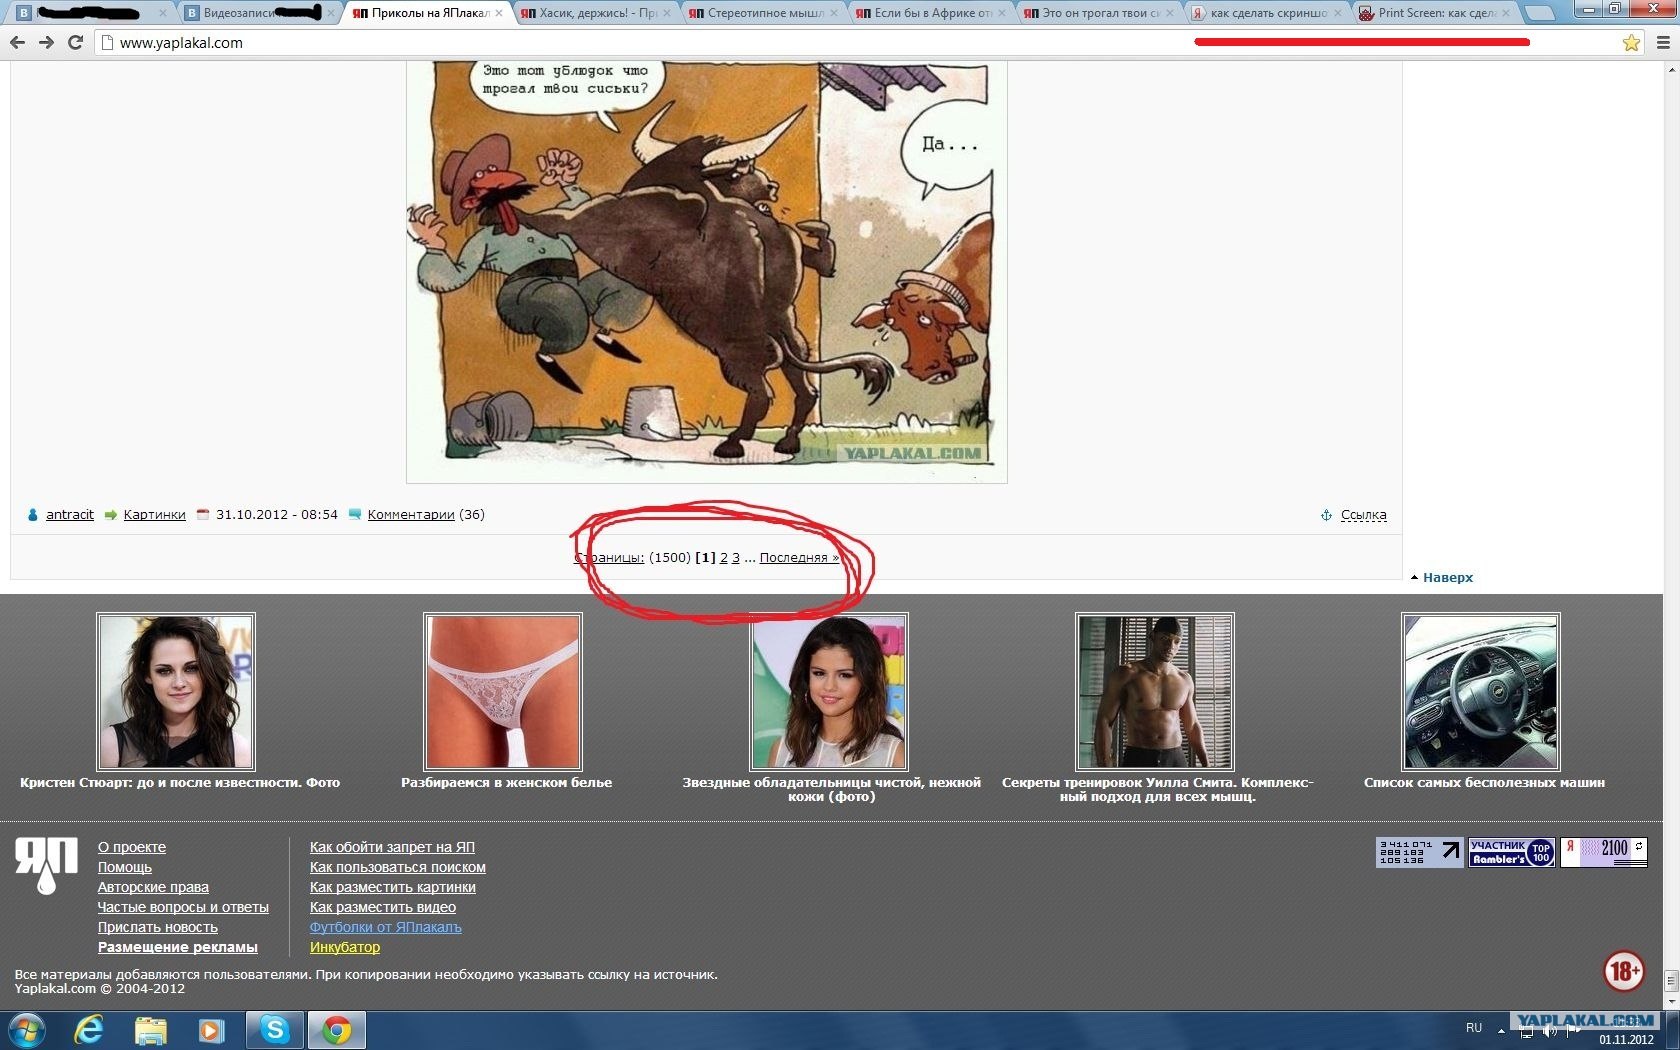The image size is (1680, 1050).
Task: Click the ЯП footer logo
Action: click(x=46, y=865)
